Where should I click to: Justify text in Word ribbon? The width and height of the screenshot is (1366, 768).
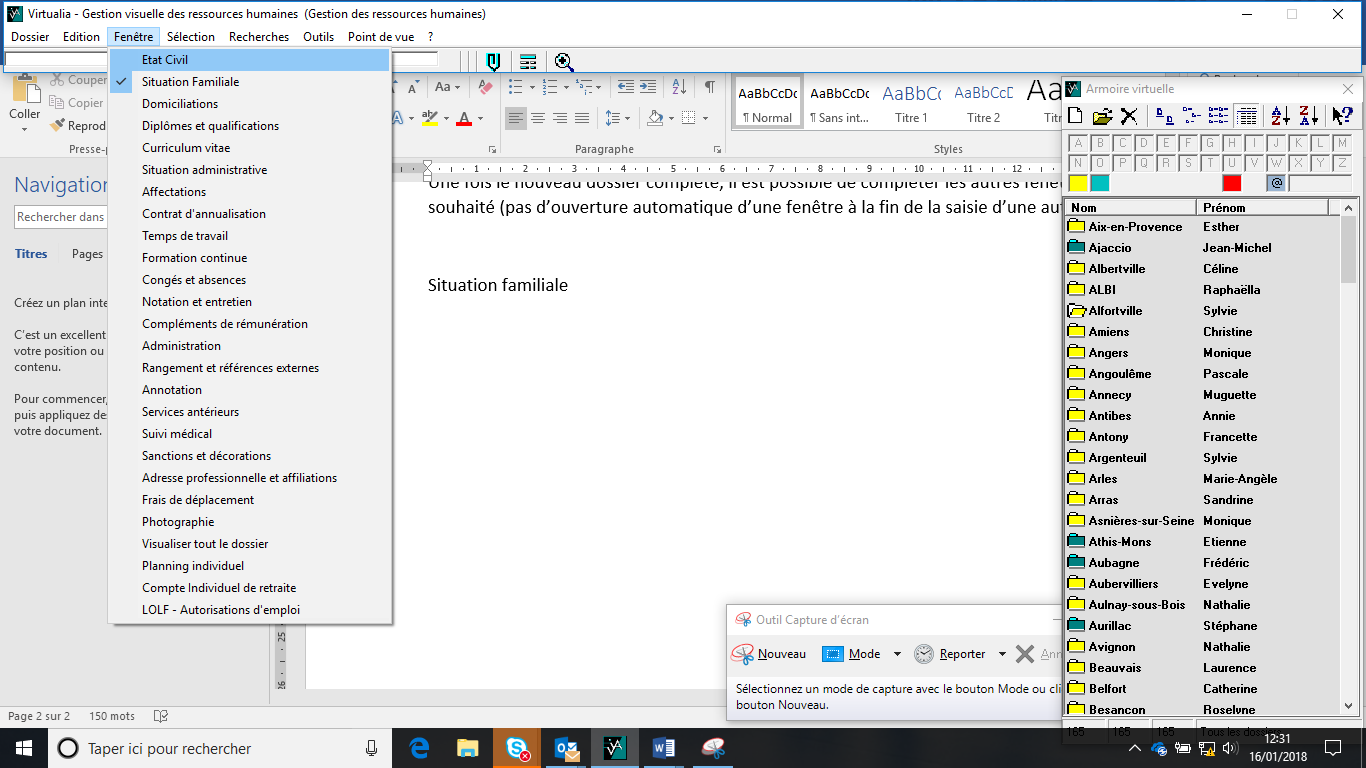point(582,118)
